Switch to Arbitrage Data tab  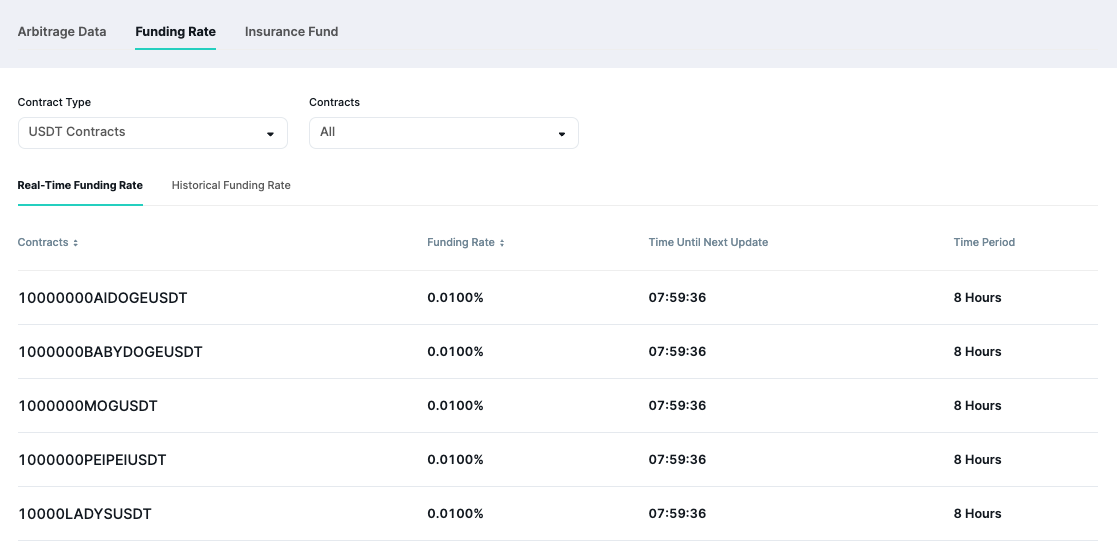click(62, 32)
